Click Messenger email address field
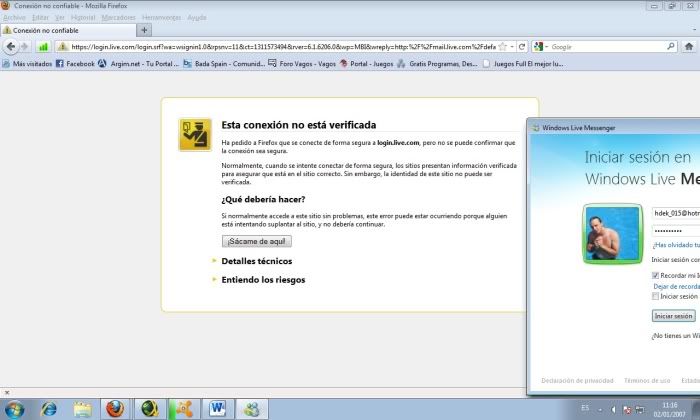This screenshot has width=700, height=420. coord(676,213)
